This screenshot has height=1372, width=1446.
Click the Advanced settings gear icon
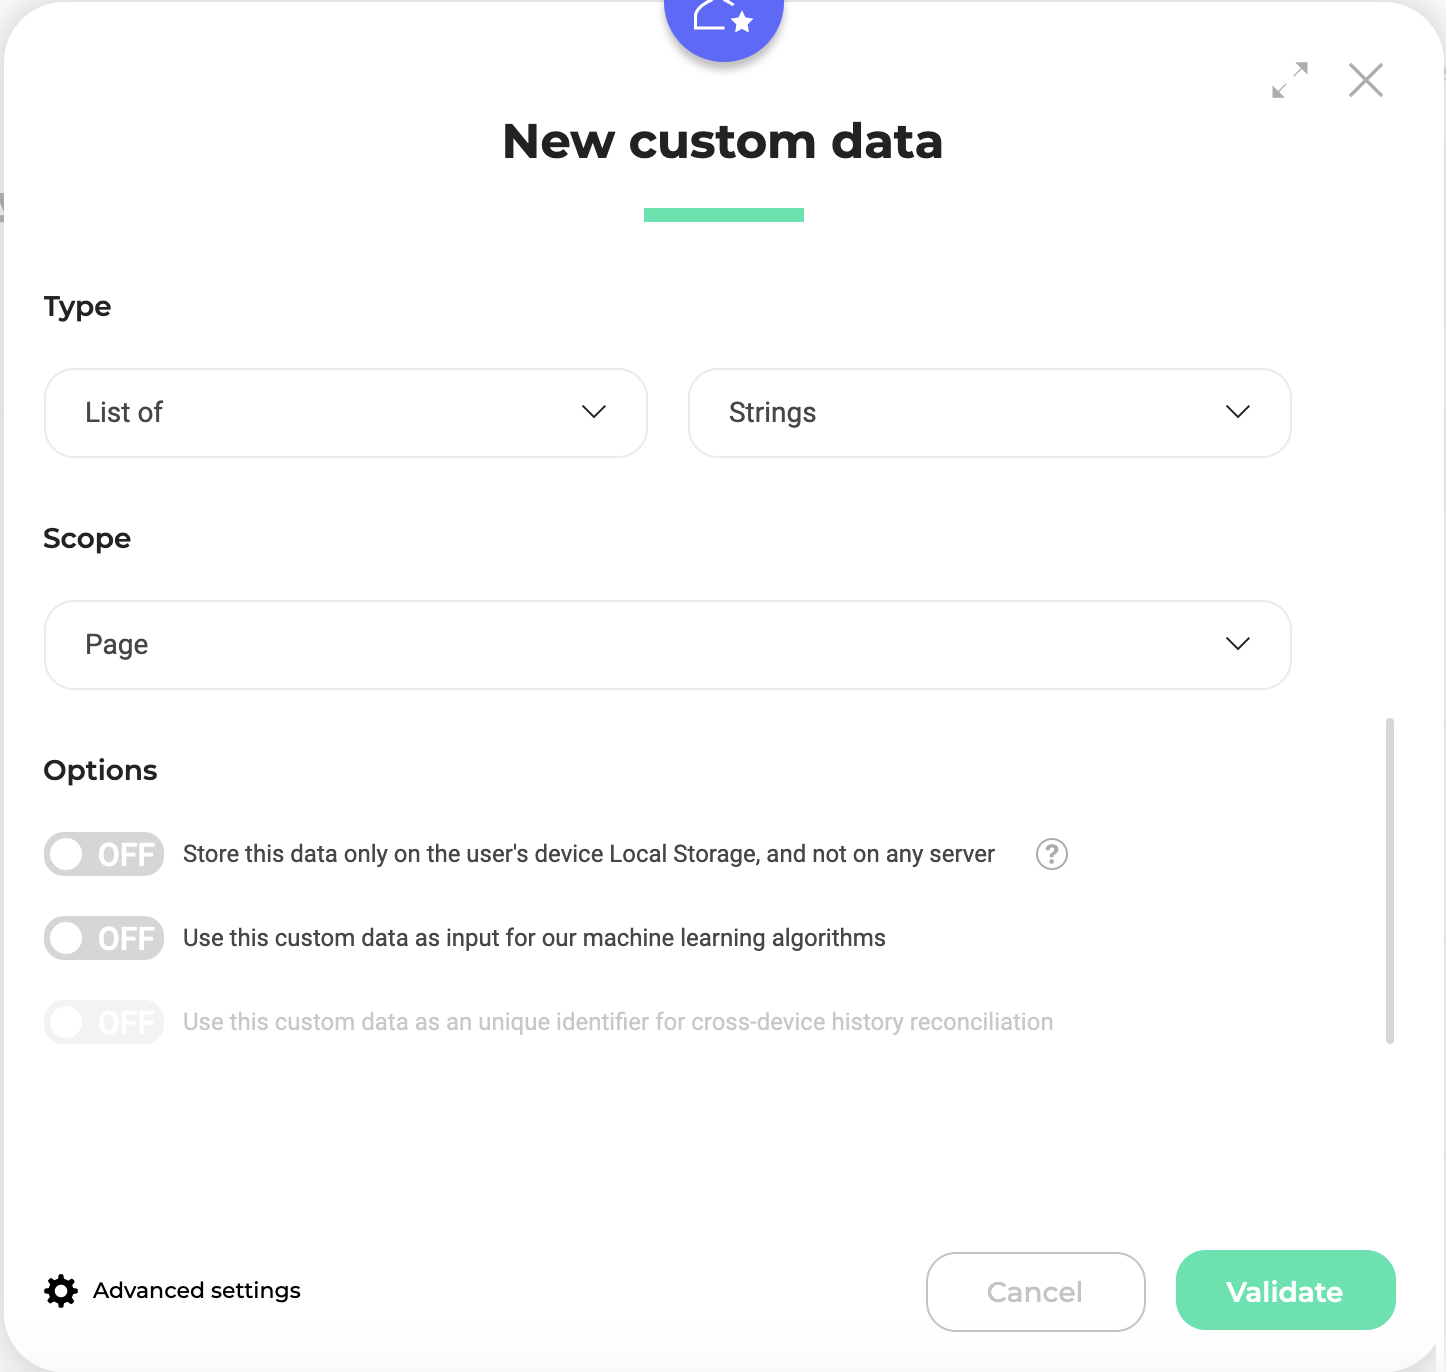61,1291
